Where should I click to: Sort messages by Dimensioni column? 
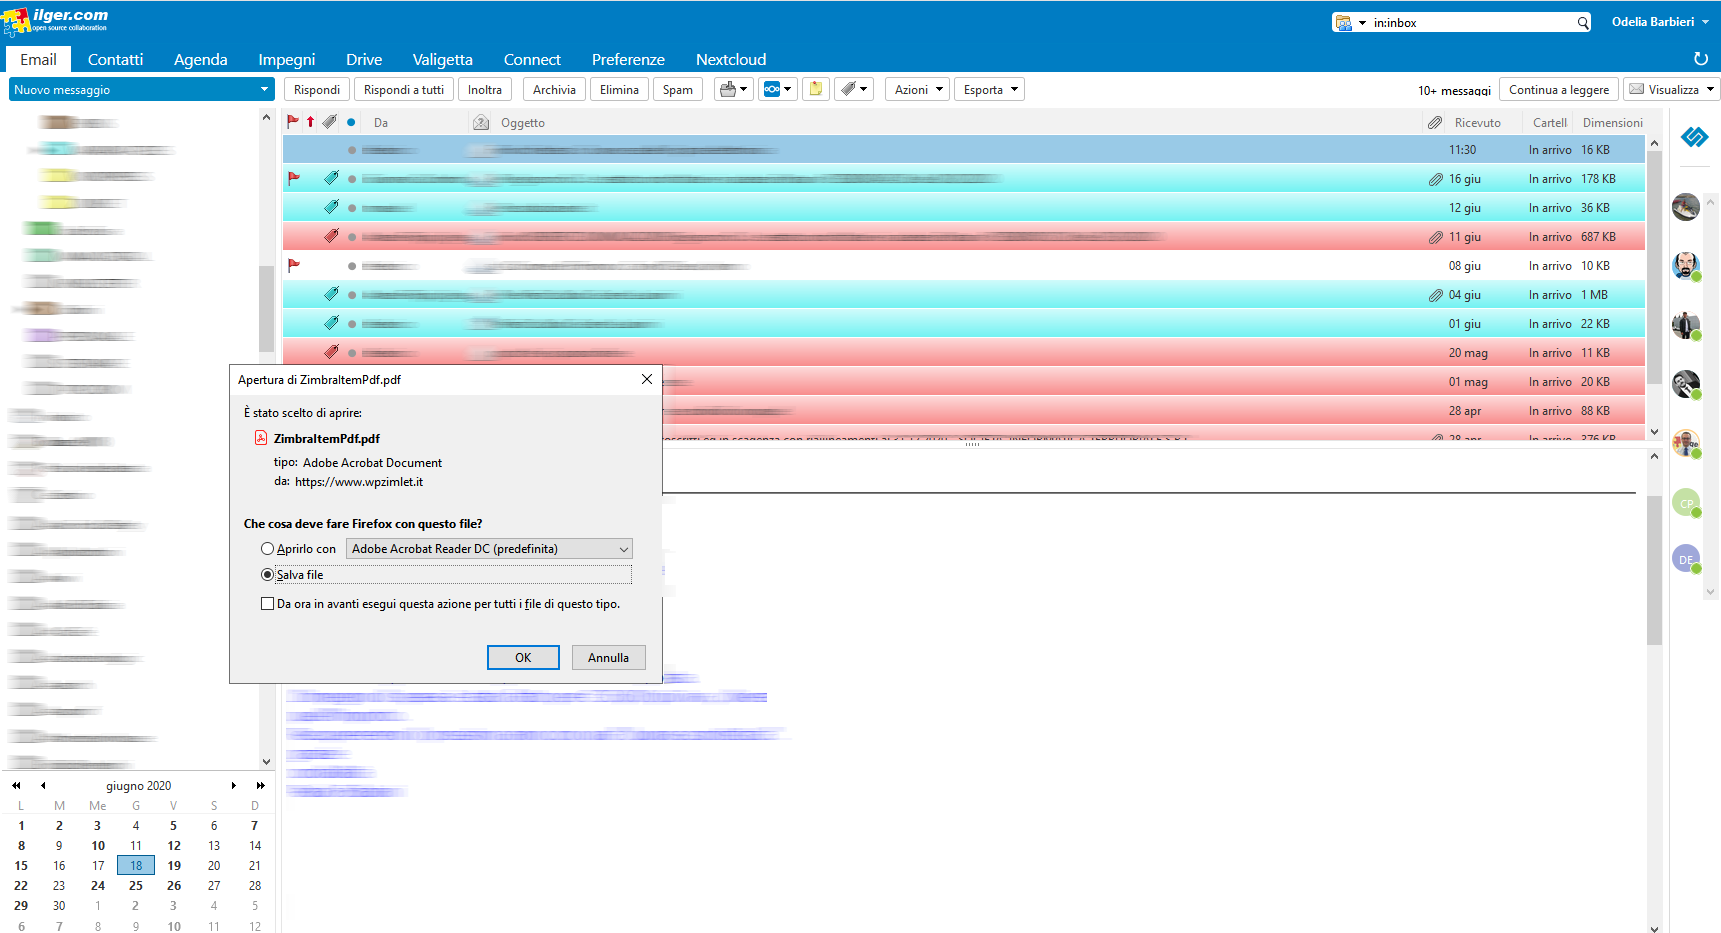click(1612, 123)
